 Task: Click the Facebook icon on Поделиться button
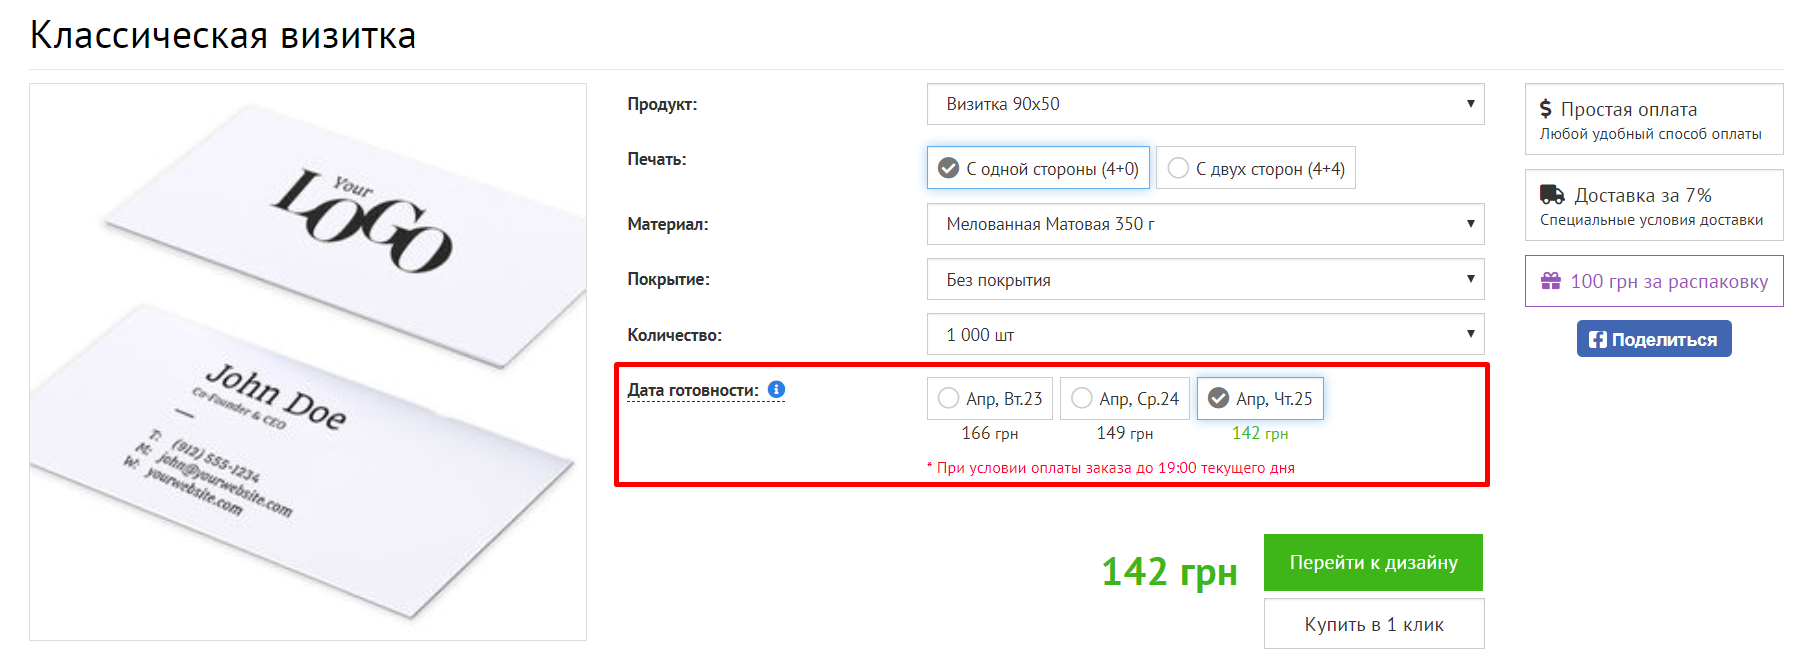[1597, 340]
